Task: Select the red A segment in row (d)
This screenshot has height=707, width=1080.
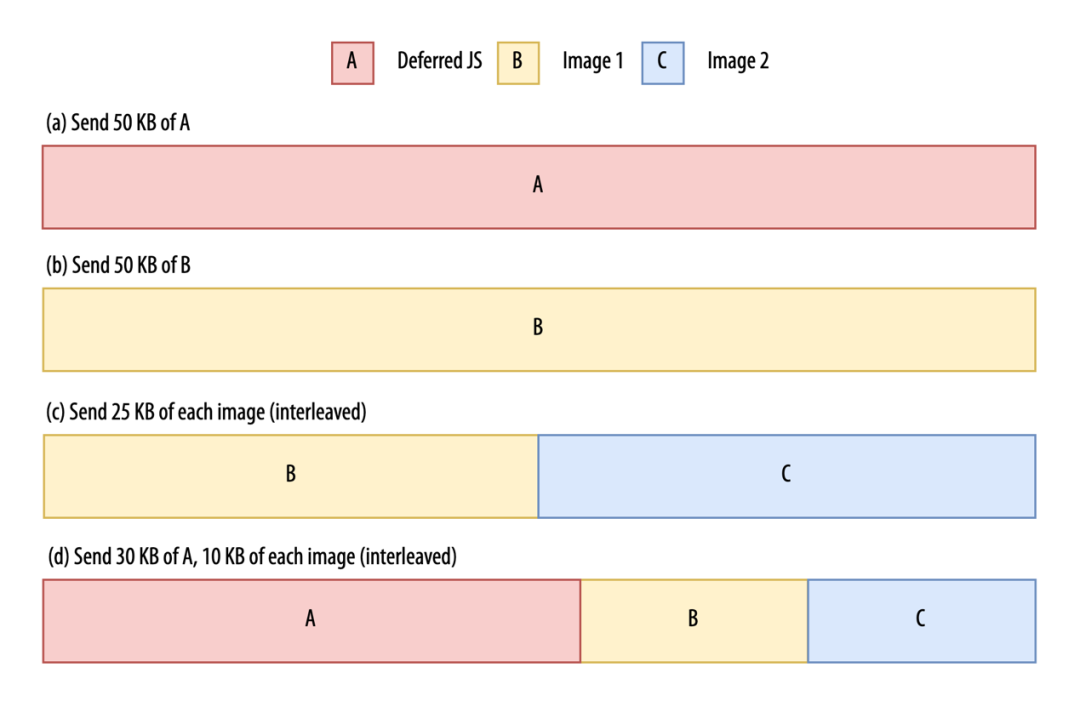Action: pyautogui.click(x=310, y=620)
